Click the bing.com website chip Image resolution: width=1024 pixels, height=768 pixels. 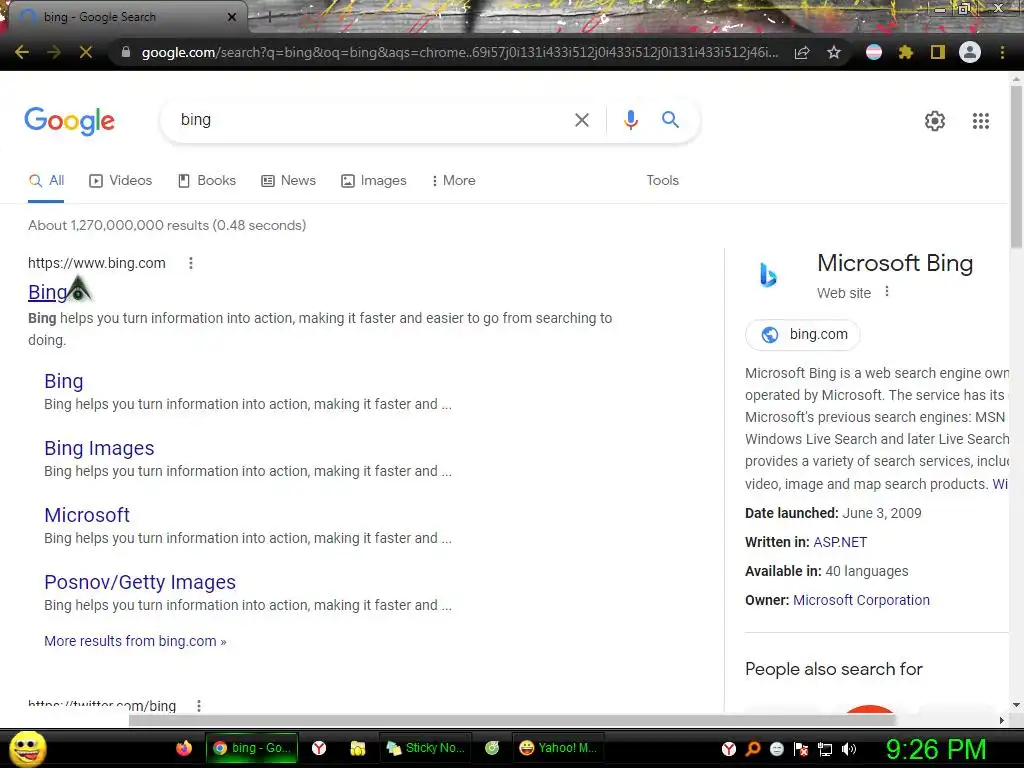803,335
